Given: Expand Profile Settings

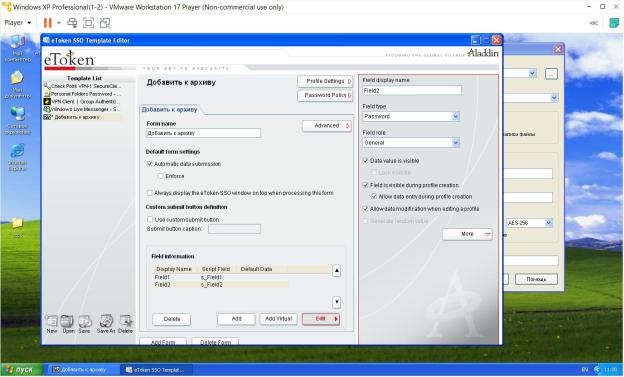Looking at the screenshot, I should pos(325,81).
